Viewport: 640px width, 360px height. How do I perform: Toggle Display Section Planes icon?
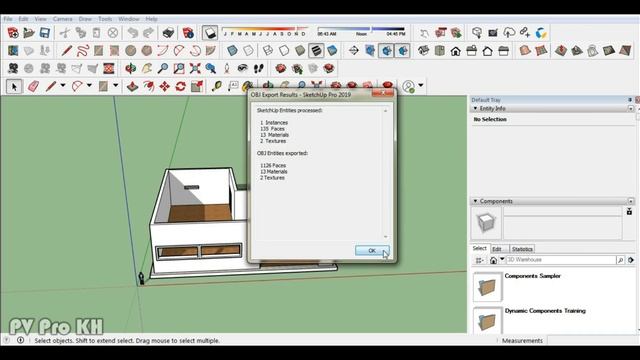(370, 51)
